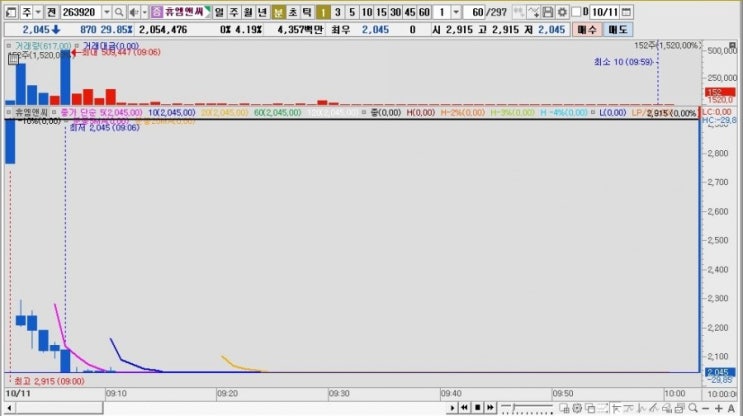743x416 pixels.
Task: Select the 주 weekly period tab
Action: [234, 12]
